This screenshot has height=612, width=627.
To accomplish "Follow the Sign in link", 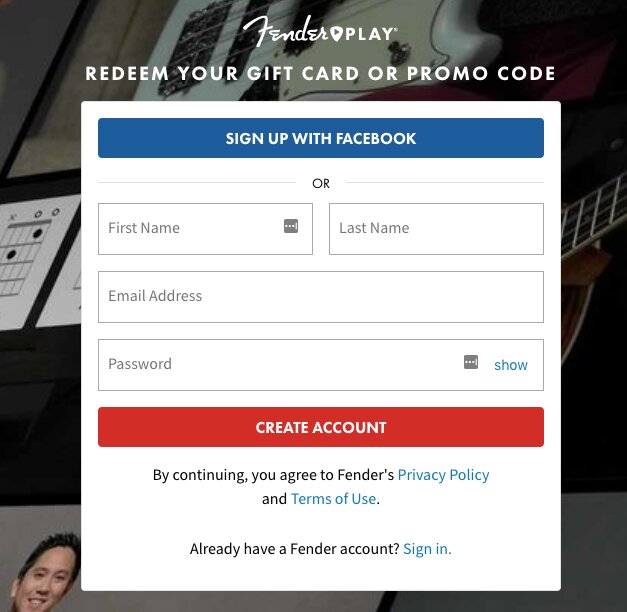I will coord(427,549).
